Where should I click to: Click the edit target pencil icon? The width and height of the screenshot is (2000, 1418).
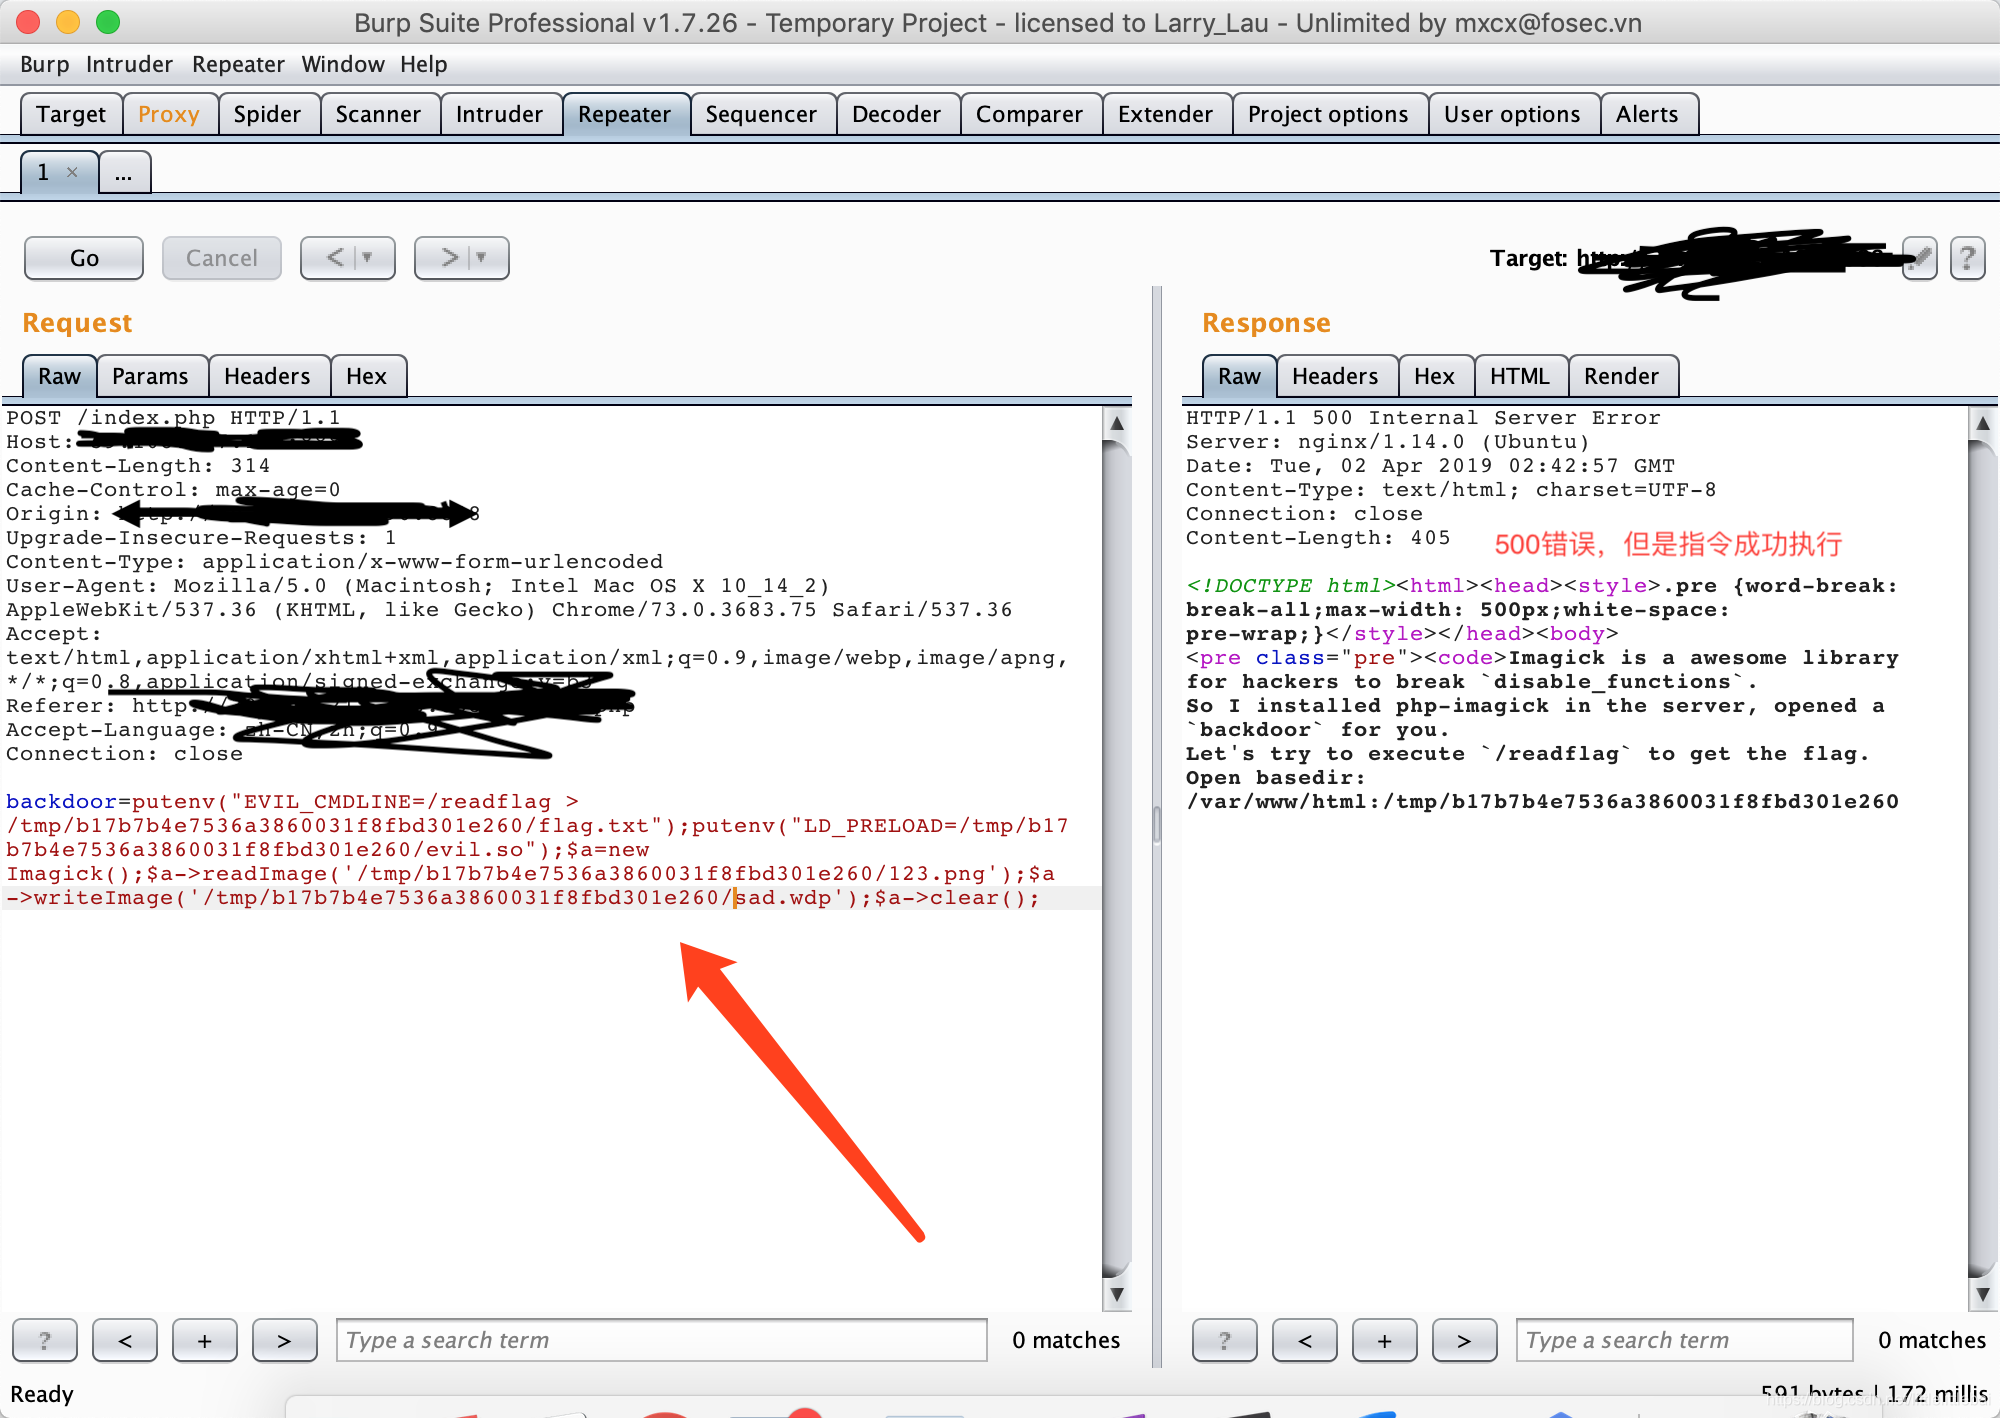click(1919, 259)
